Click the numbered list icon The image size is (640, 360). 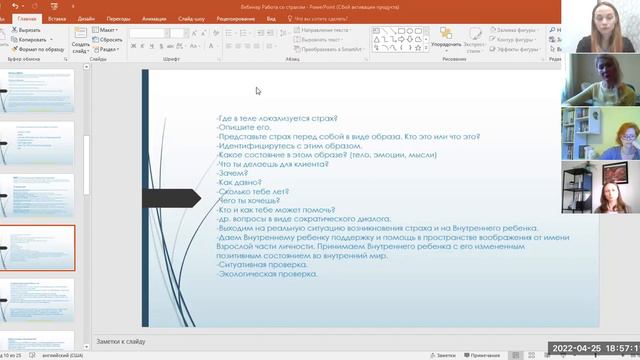[244, 33]
